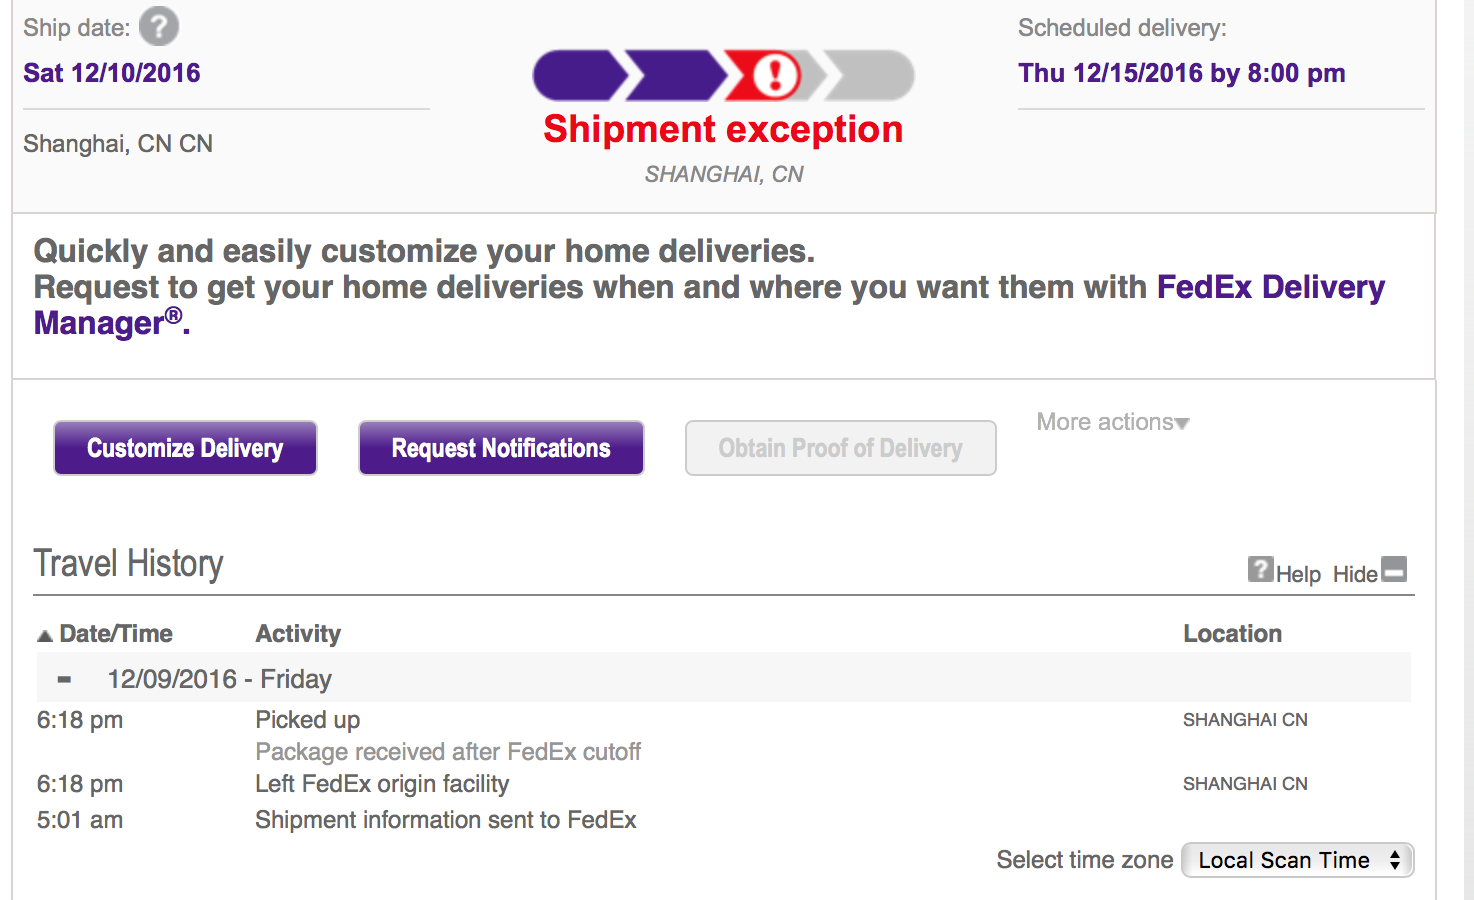Click the Sat 12/10/2016 ship date
The height and width of the screenshot is (900, 1474).
coord(112,73)
